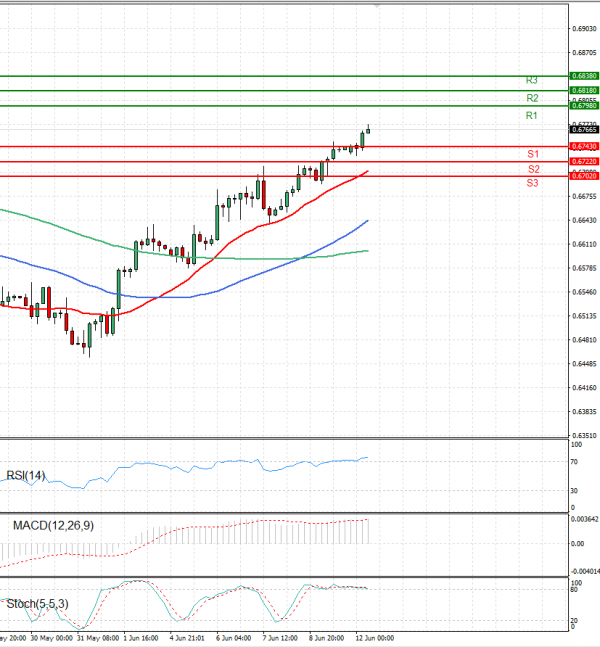Screen dimensions: 600x647
Task: Click the 4 Jun 21:01 time label
Action: 187,638
